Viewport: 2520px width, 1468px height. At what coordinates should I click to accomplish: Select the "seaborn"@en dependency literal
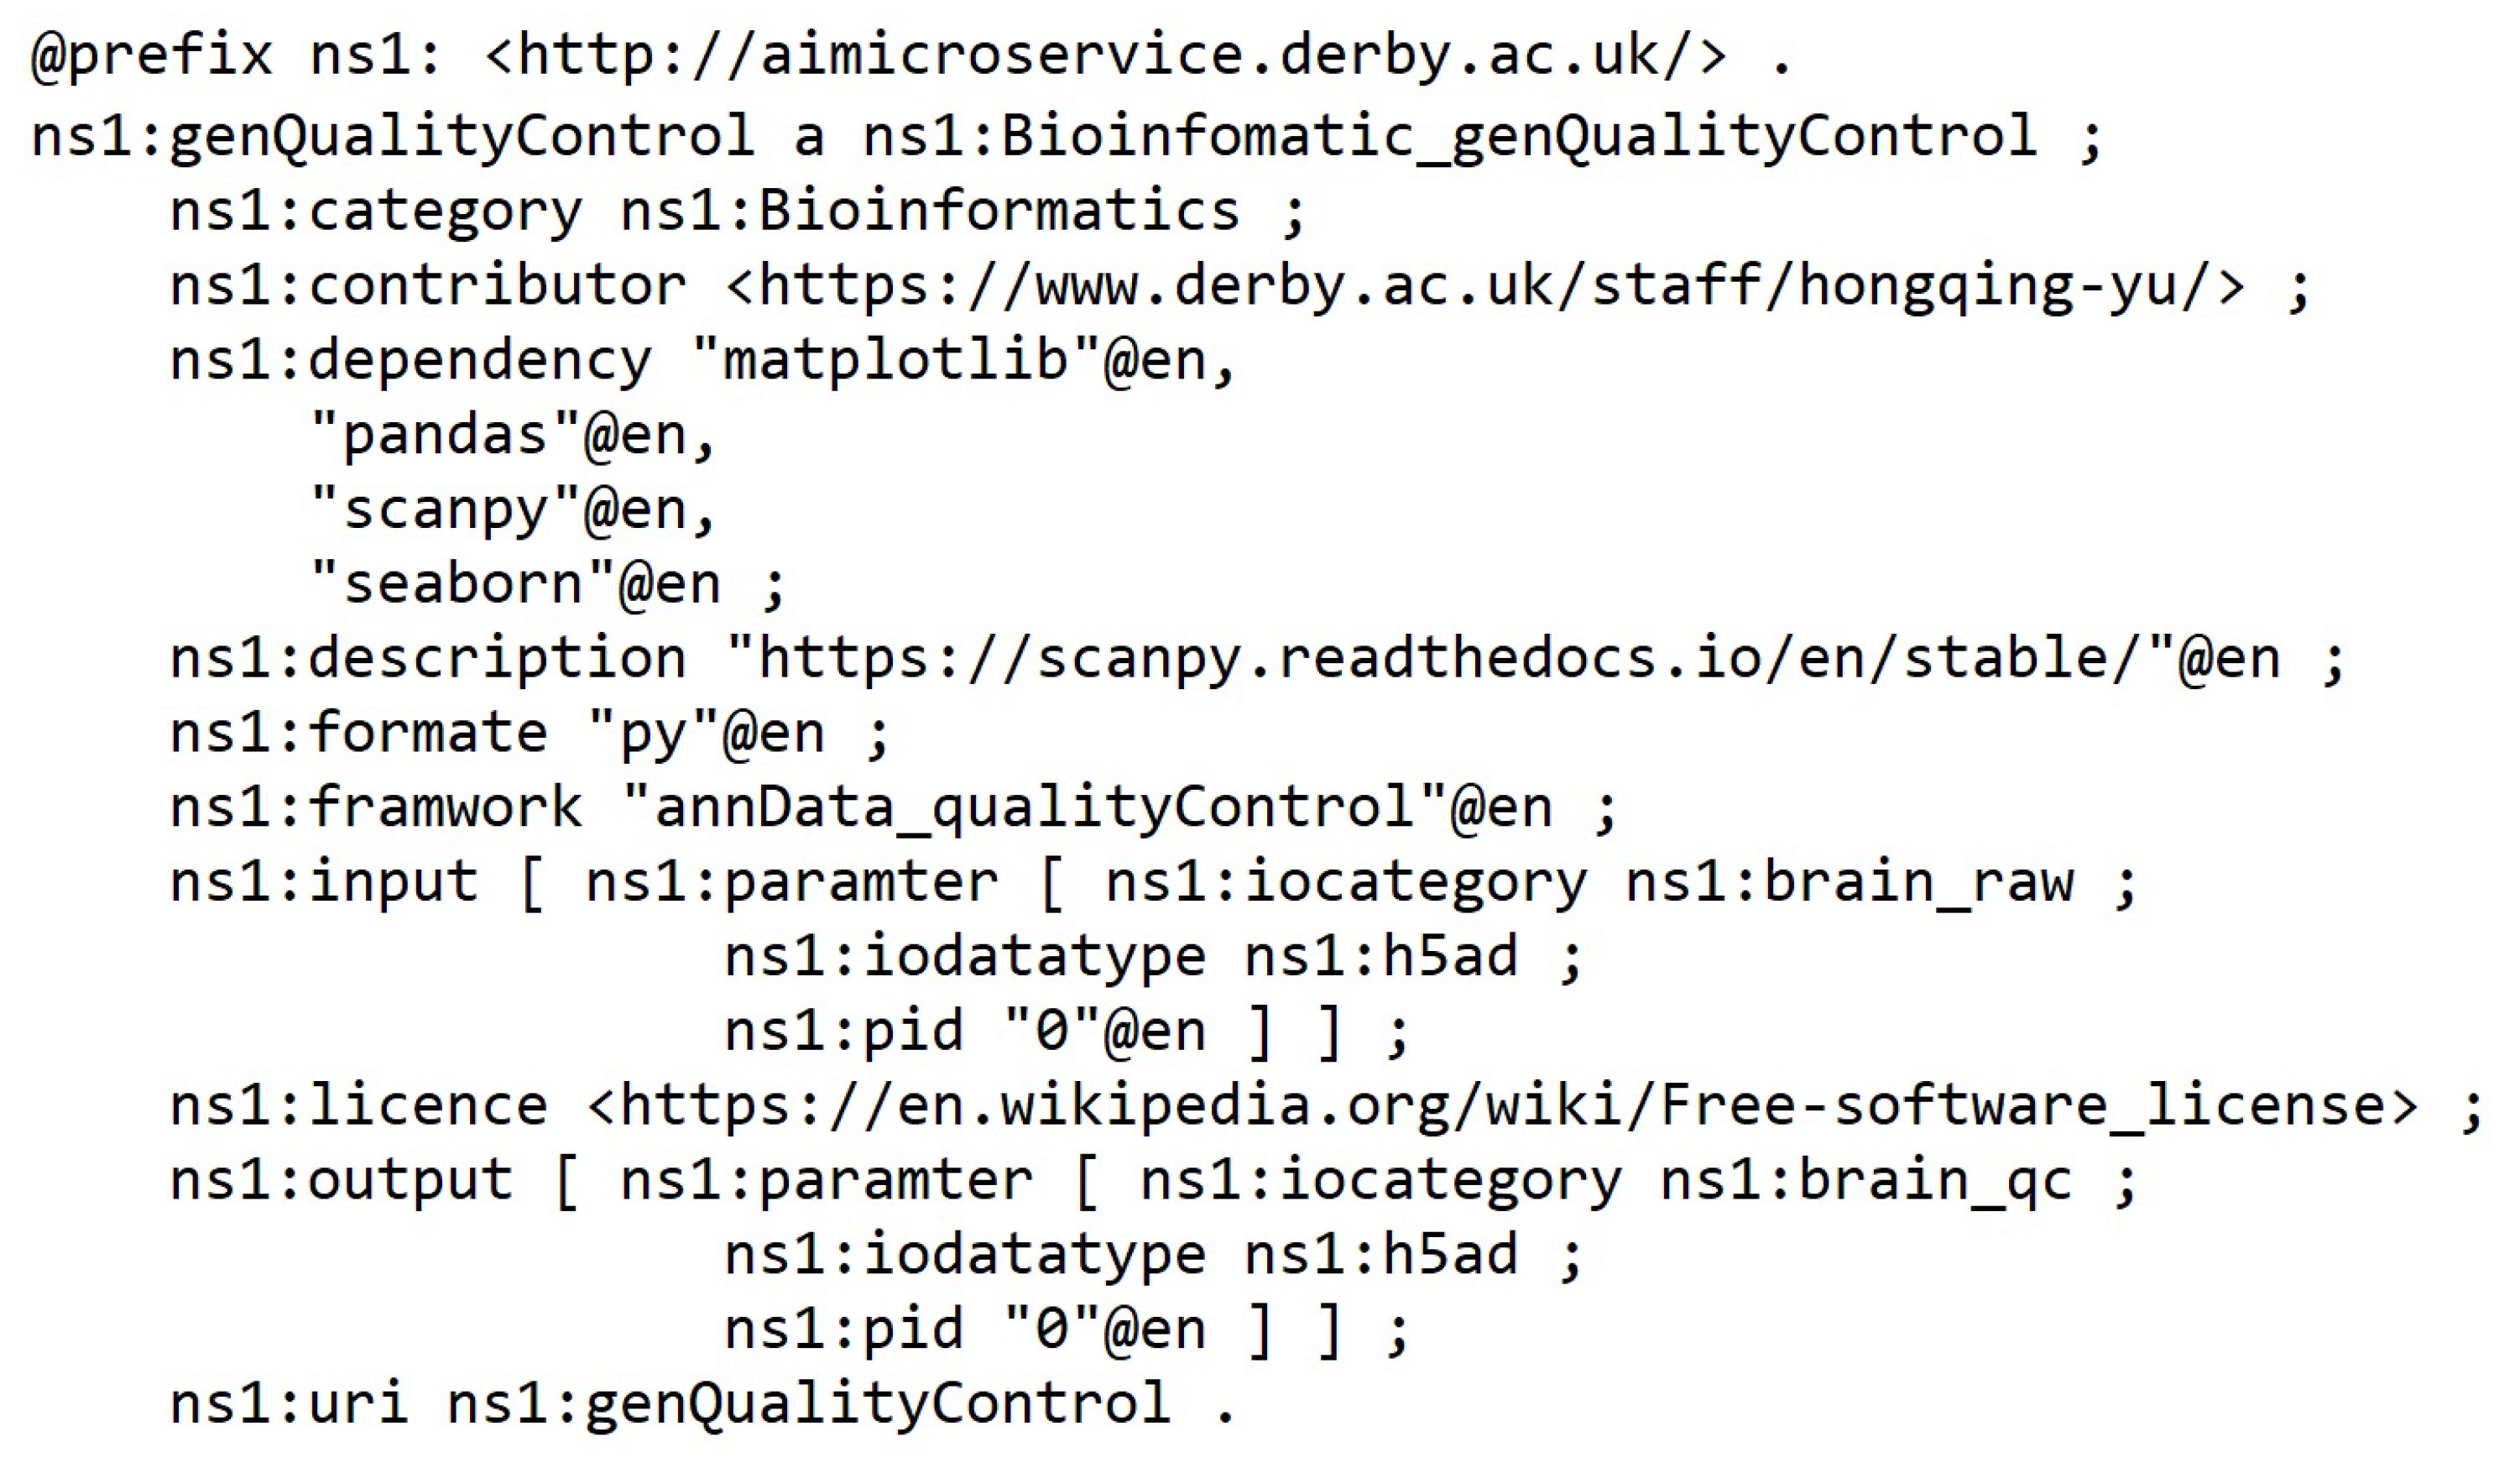(x=515, y=585)
